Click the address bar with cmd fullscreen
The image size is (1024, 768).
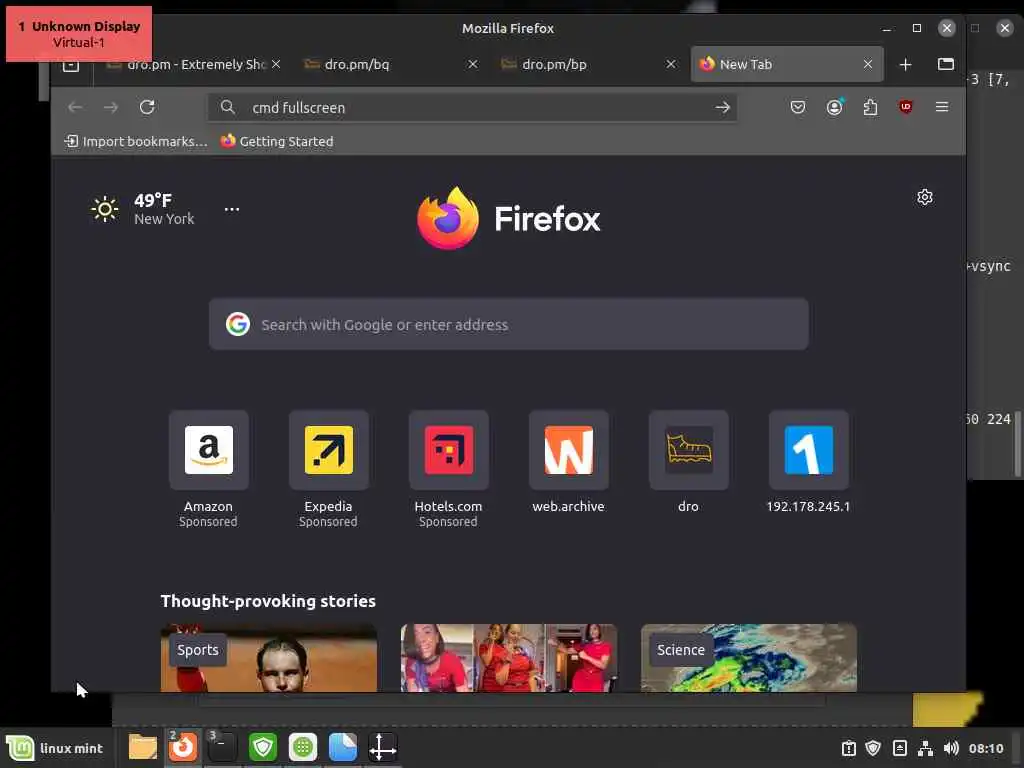[473, 108]
